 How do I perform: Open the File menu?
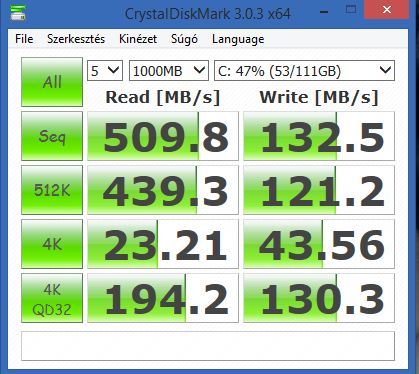pyautogui.click(x=24, y=39)
